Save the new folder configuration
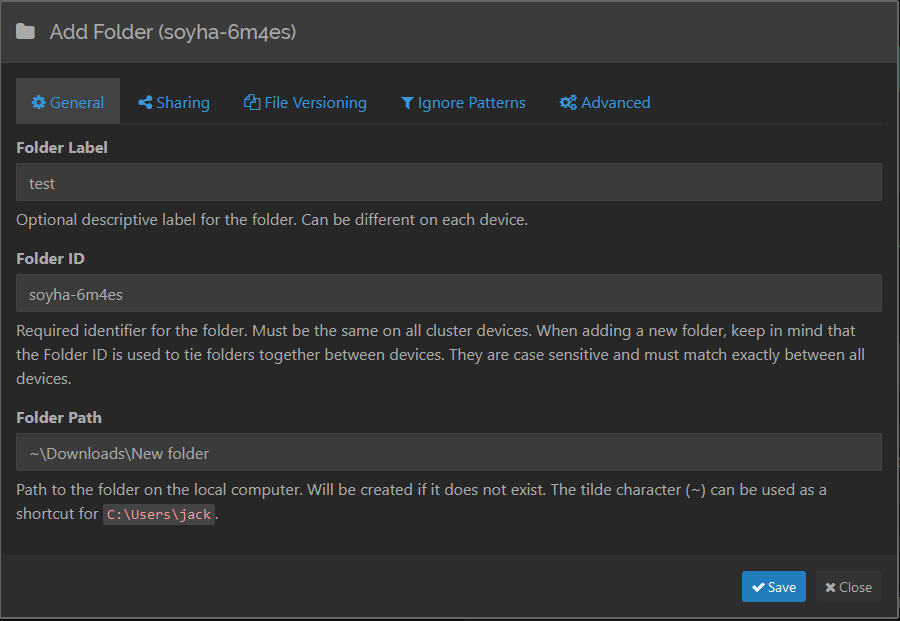The image size is (900, 621). pos(774,587)
